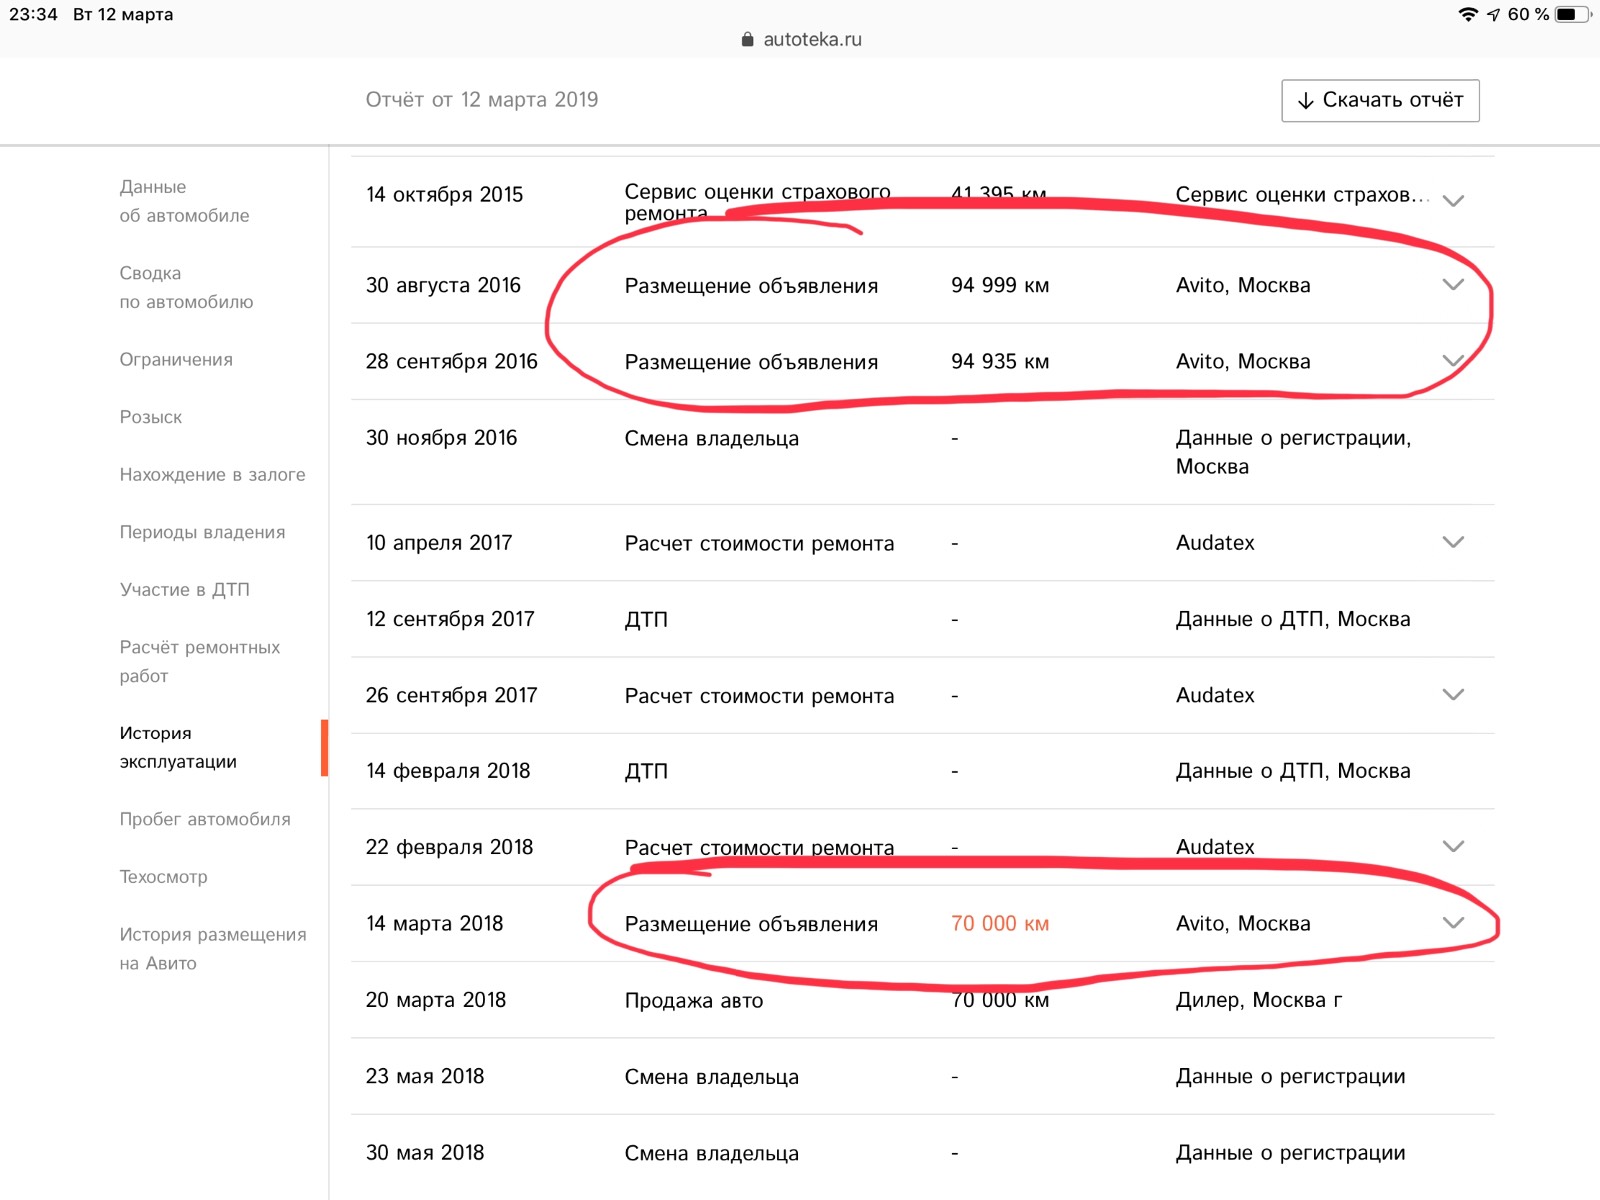Expand the 14 марта 2018 Avito listing
Viewport: 1600px width, 1200px height.
point(1453,923)
